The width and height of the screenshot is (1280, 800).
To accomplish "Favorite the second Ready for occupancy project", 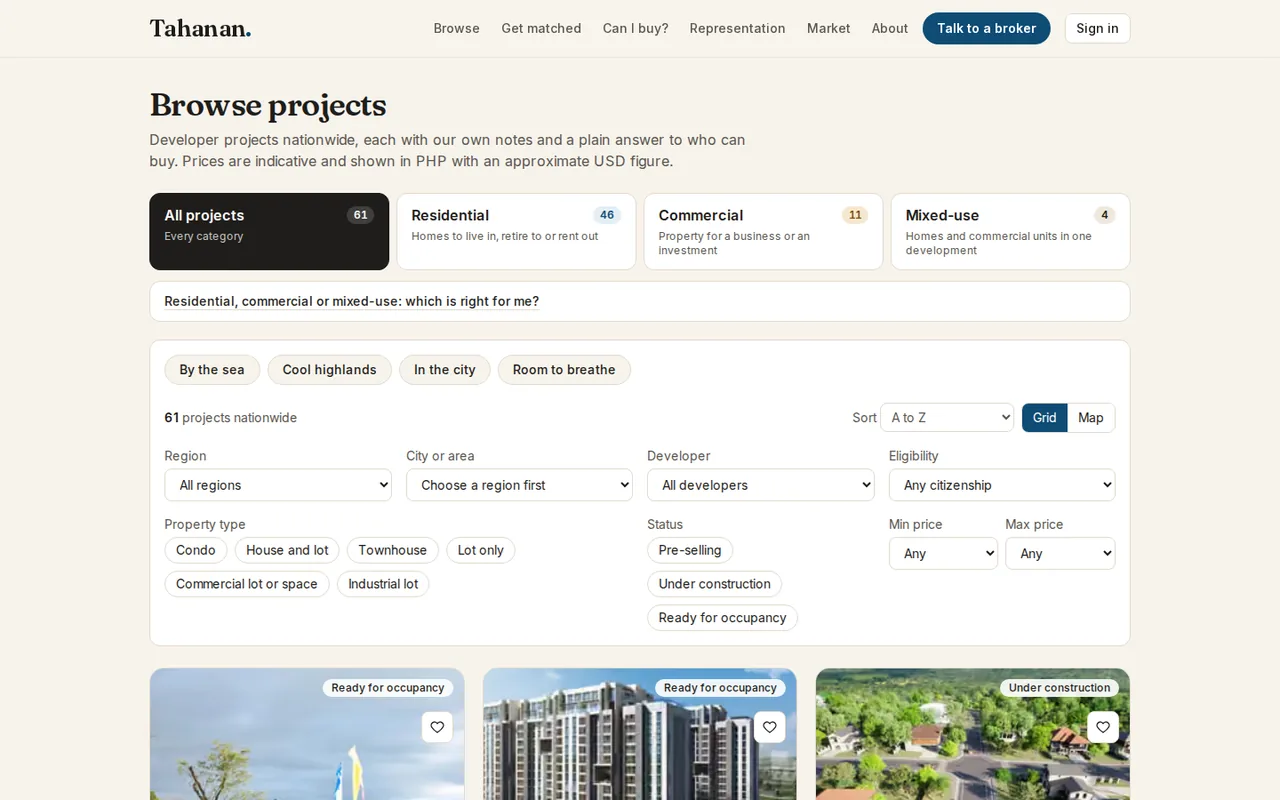I will (x=769, y=727).
